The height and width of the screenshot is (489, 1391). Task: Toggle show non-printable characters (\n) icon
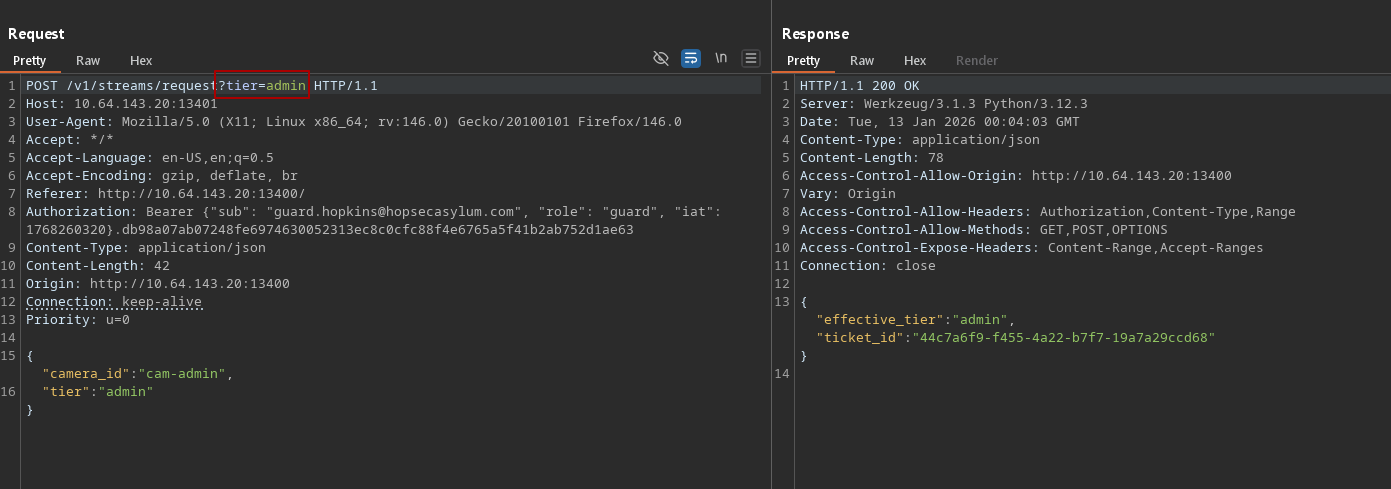(721, 59)
